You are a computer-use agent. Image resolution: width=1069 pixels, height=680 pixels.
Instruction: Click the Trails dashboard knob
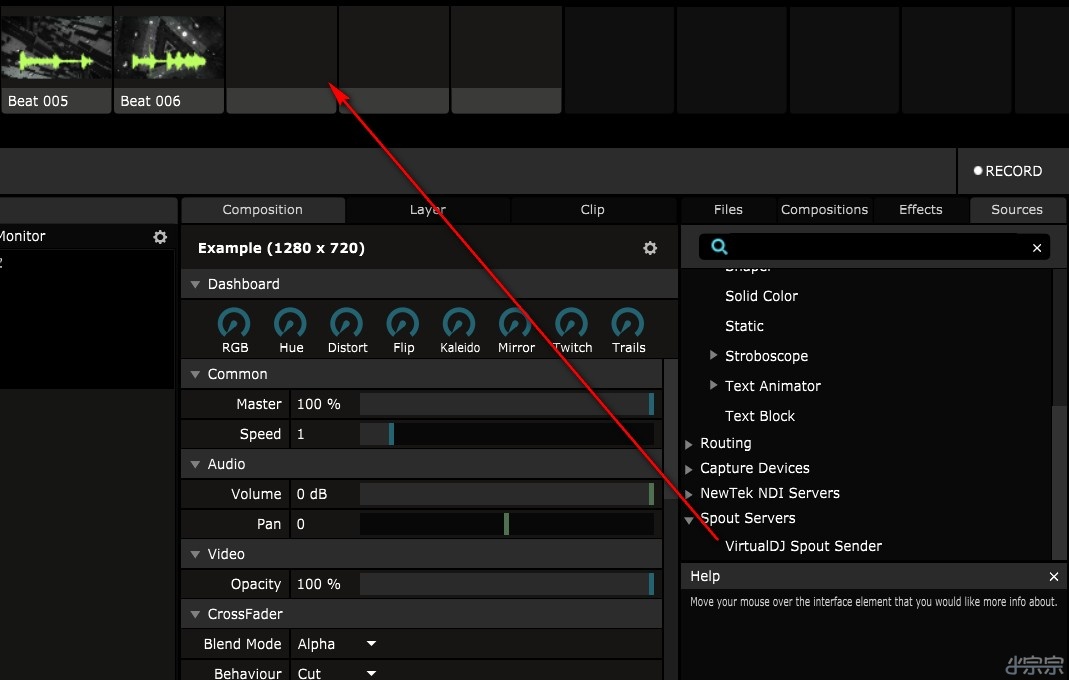pos(628,323)
